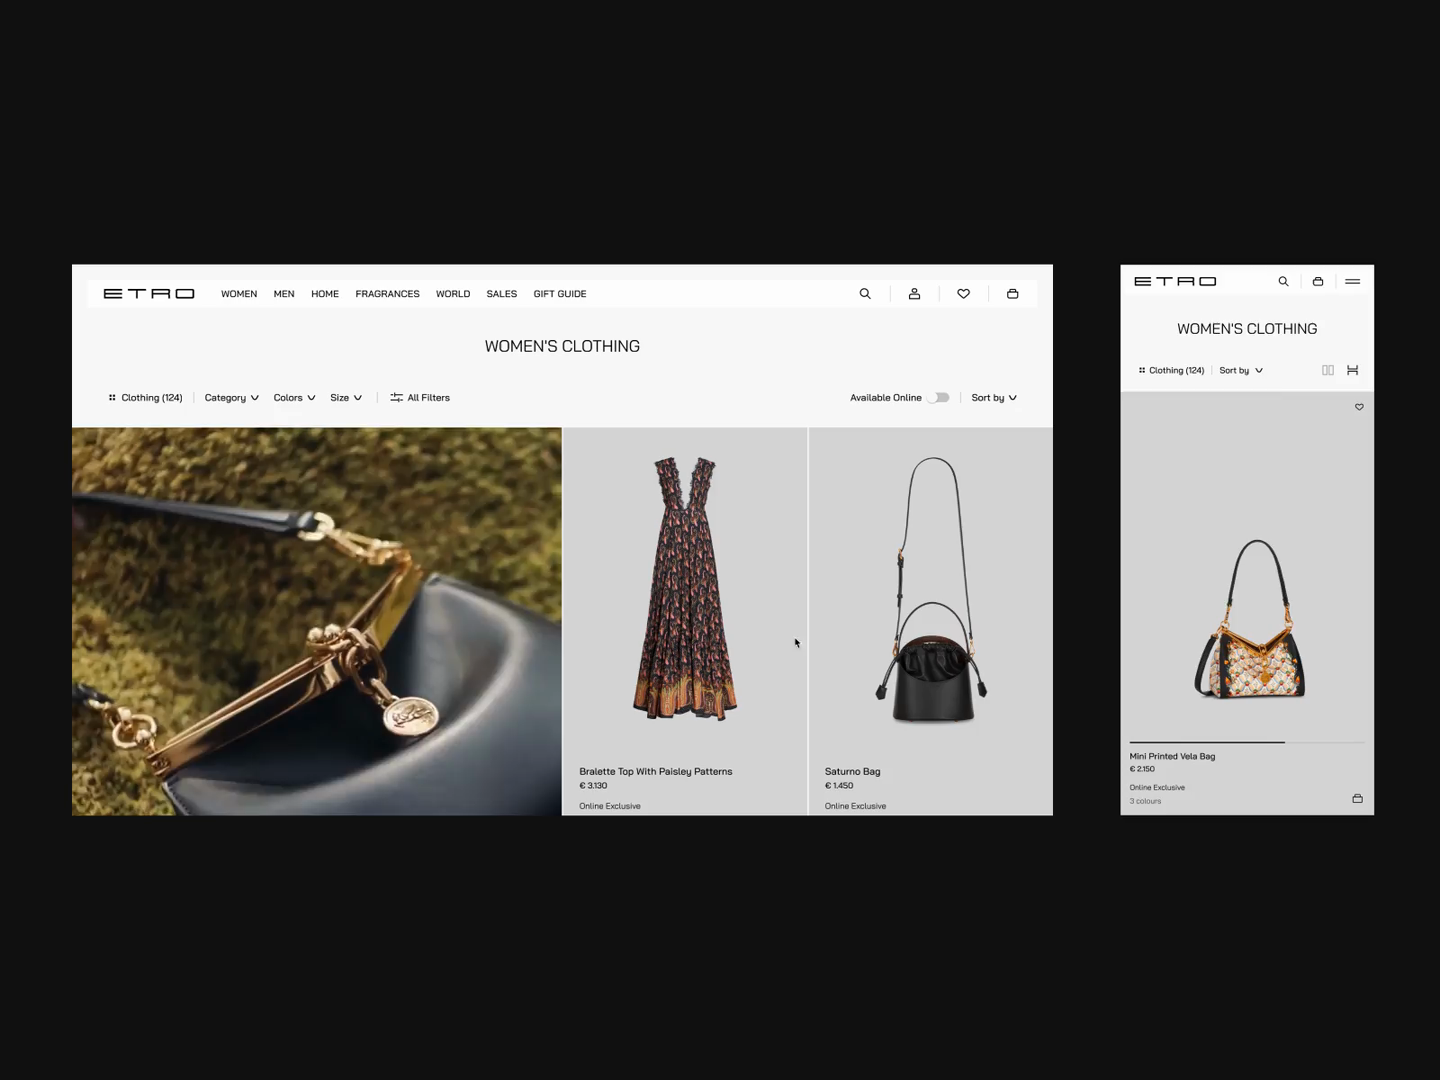The image size is (1440, 1080).
Task: Expand Category filter dropdown
Action: click(x=232, y=398)
